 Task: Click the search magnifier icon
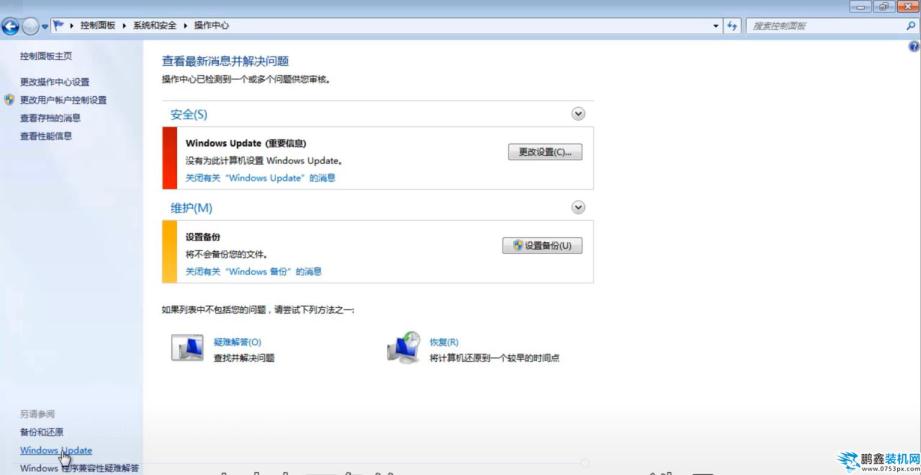pyautogui.click(x=910, y=26)
